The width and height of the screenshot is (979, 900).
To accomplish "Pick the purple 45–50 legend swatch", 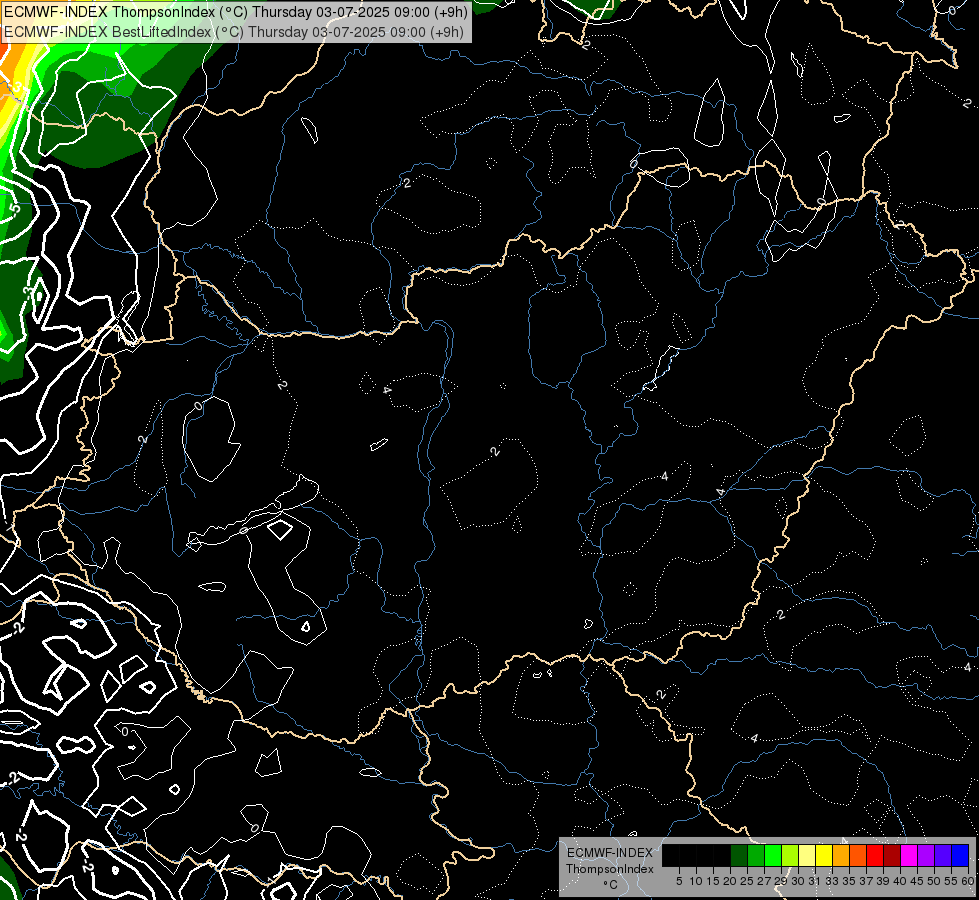I will point(926,855).
